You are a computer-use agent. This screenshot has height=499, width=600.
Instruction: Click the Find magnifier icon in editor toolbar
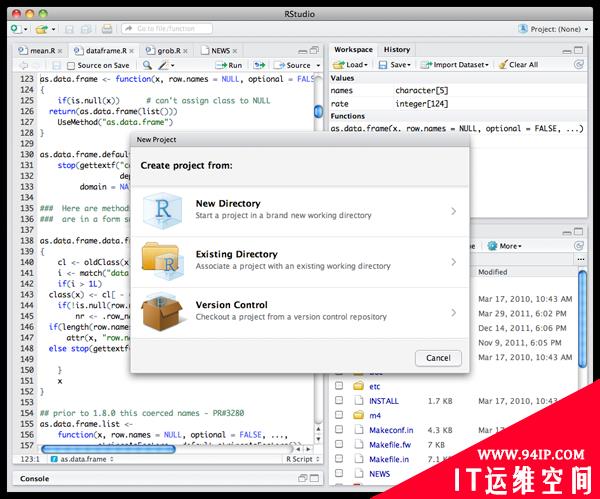pyautogui.click(x=147, y=65)
